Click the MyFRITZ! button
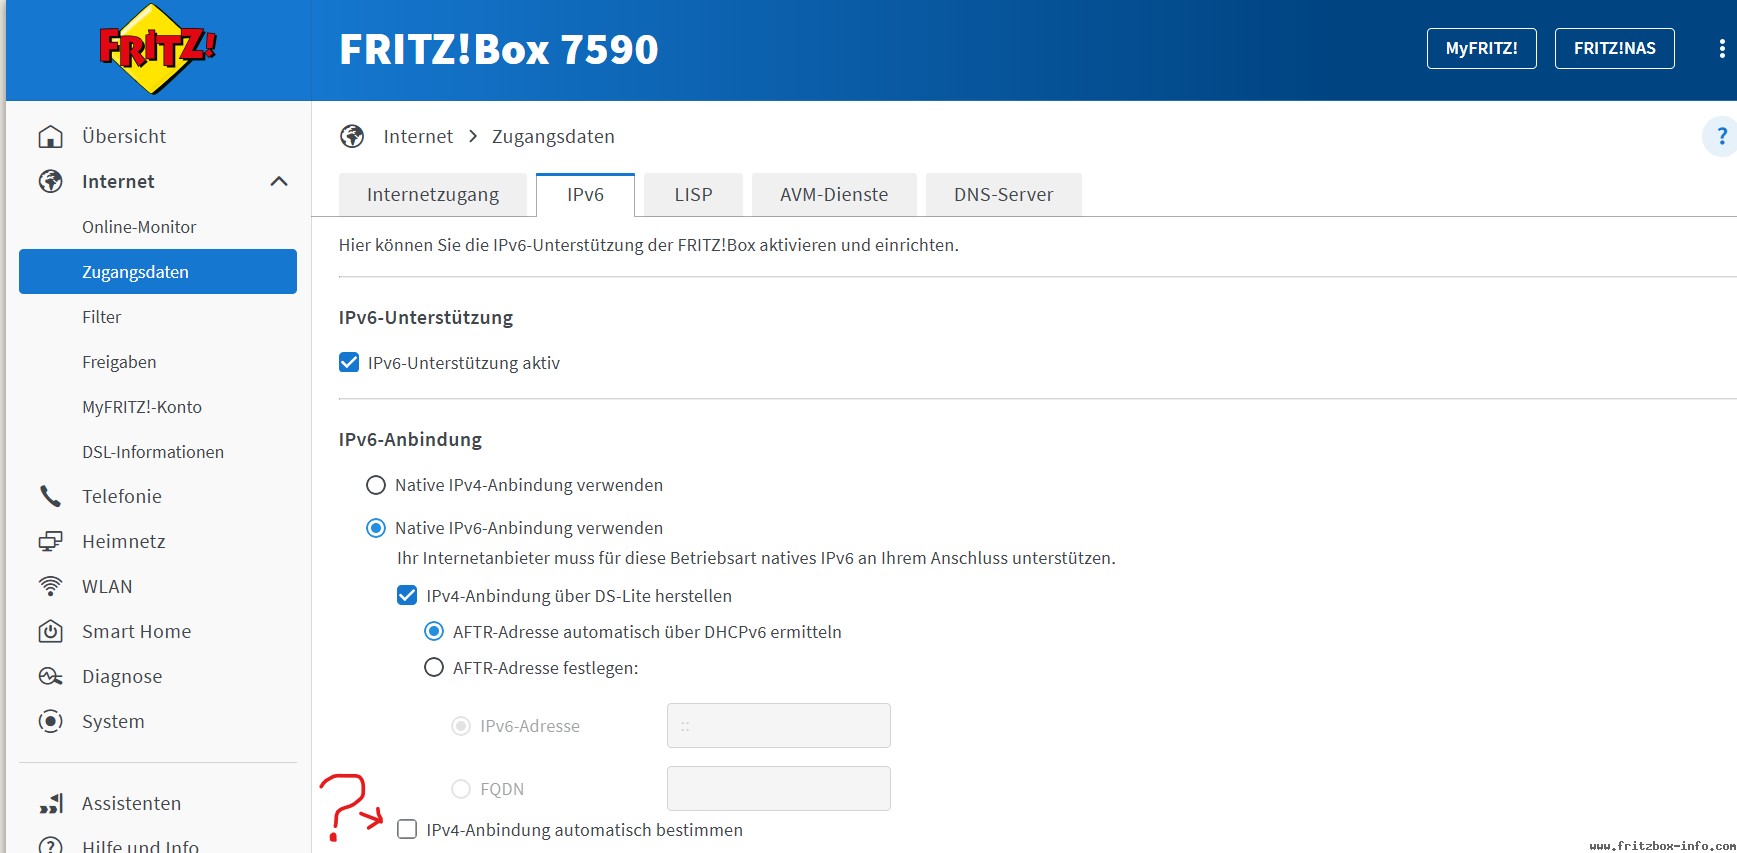The image size is (1737, 853). (x=1481, y=48)
